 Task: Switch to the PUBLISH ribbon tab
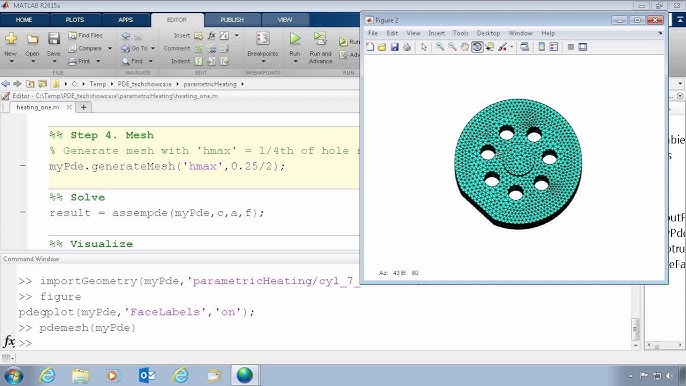click(232, 20)
